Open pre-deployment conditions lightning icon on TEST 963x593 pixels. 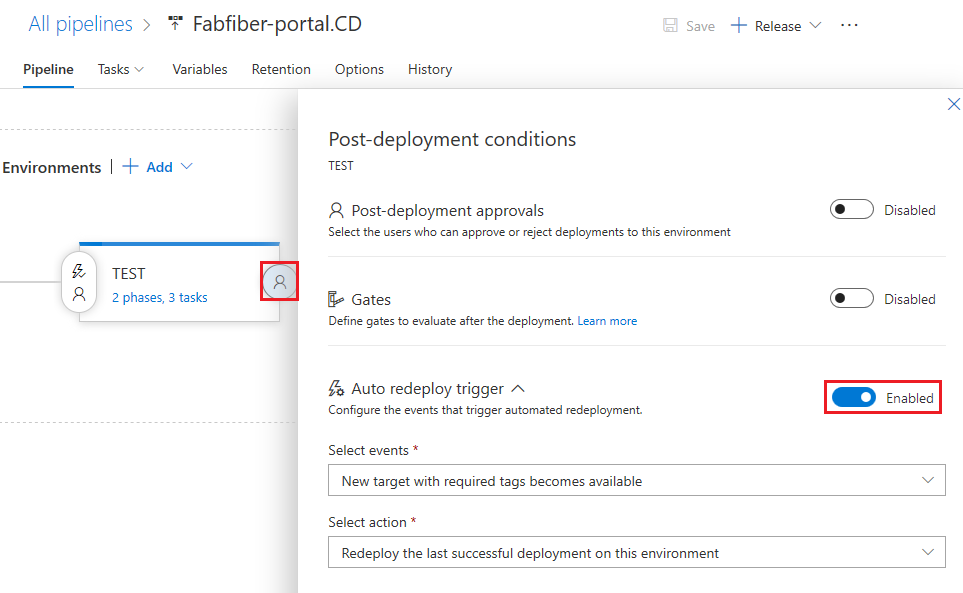pos(79,268)
